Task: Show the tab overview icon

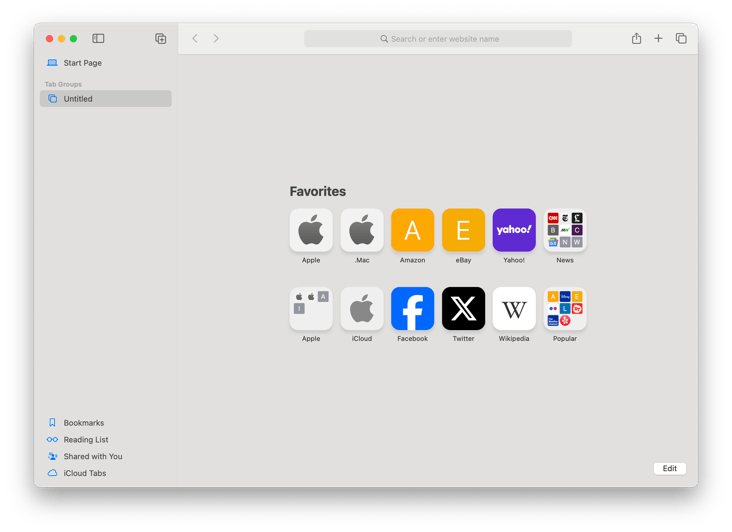Action: [x=681, y=38]
